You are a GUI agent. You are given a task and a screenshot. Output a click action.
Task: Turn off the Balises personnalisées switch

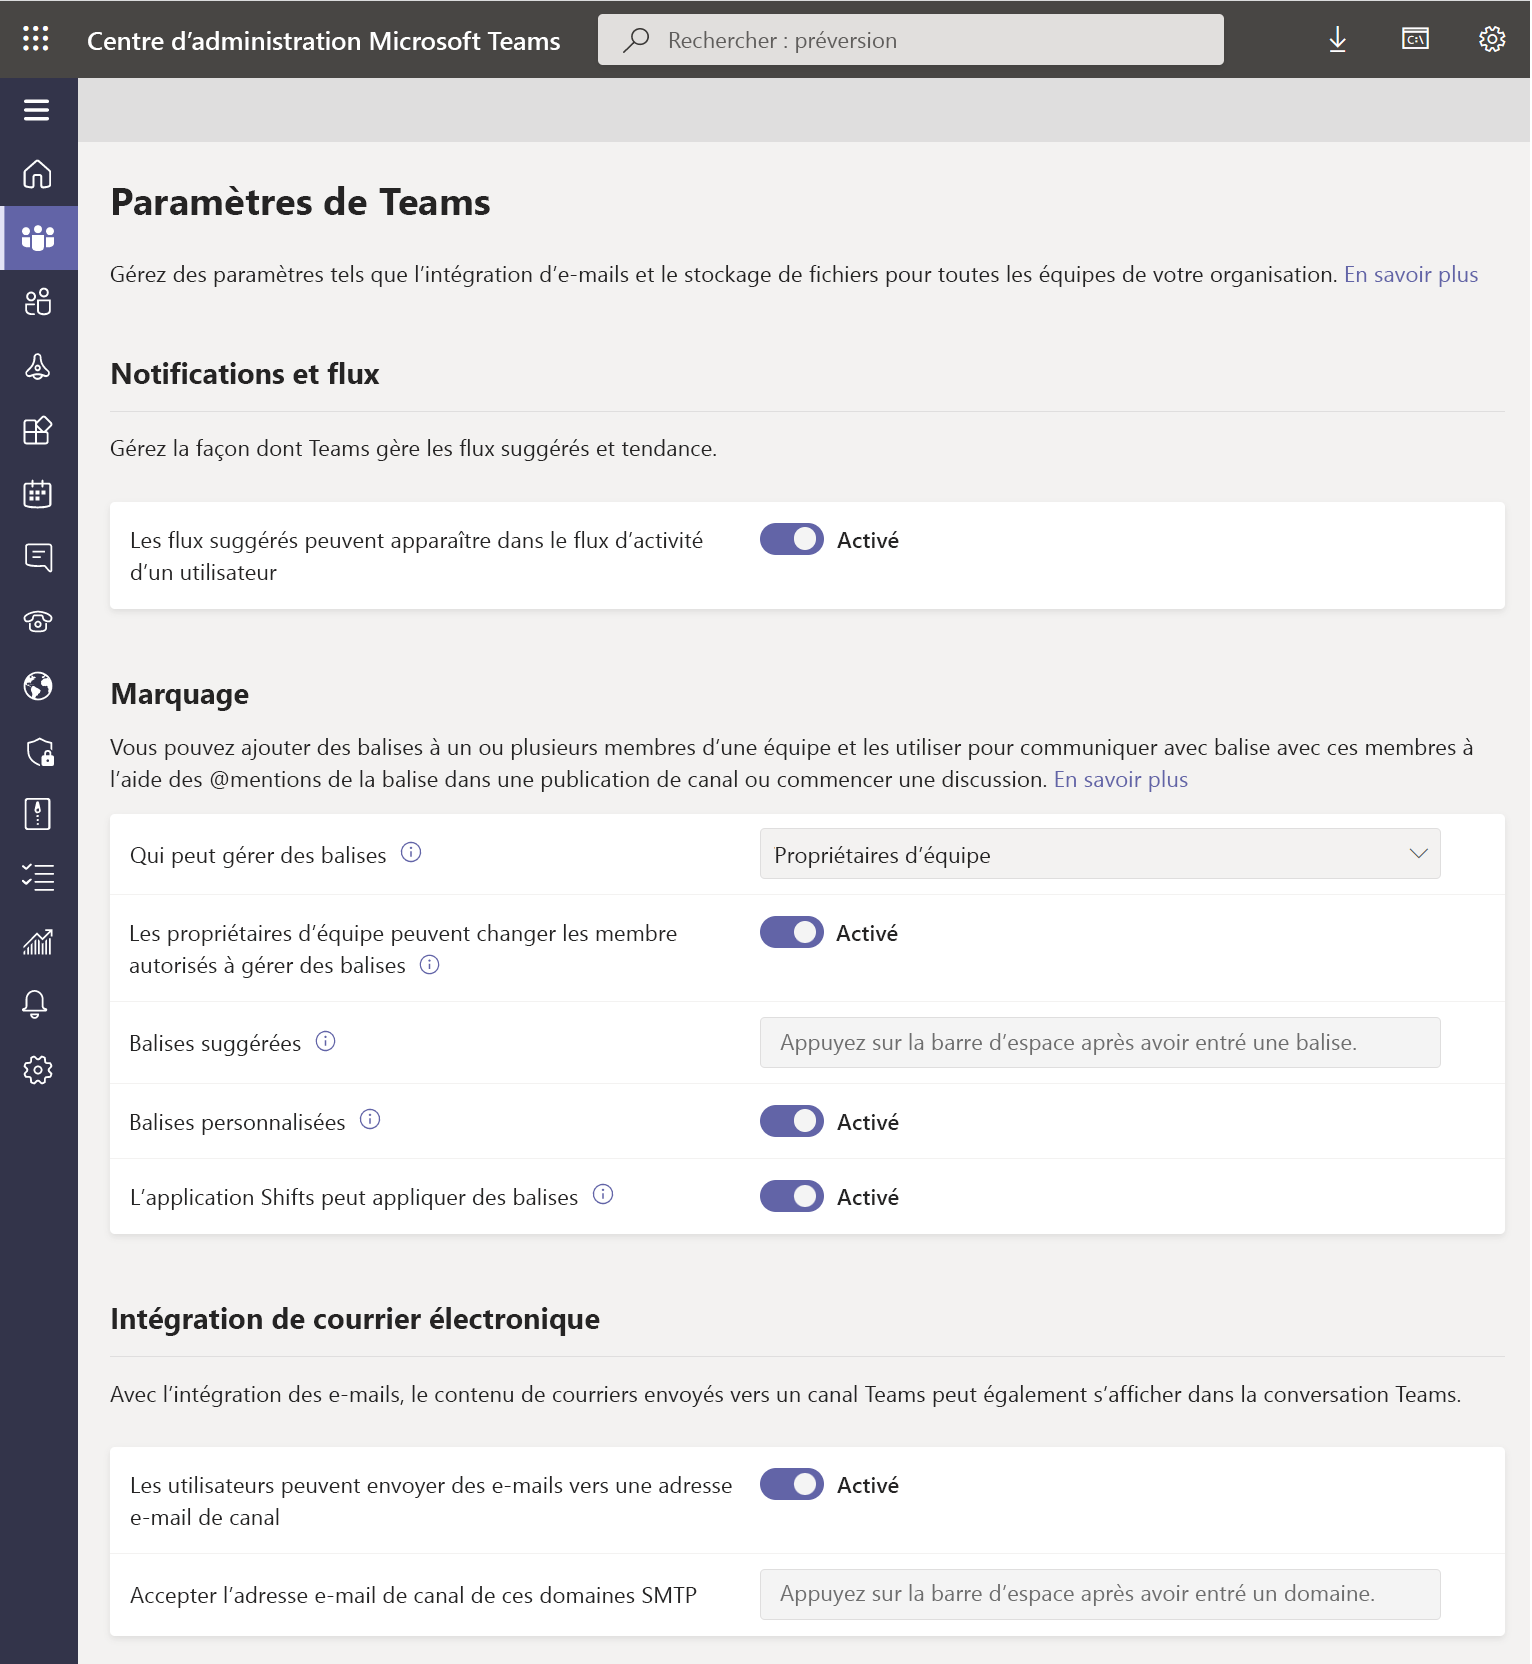coord(792,1121)
